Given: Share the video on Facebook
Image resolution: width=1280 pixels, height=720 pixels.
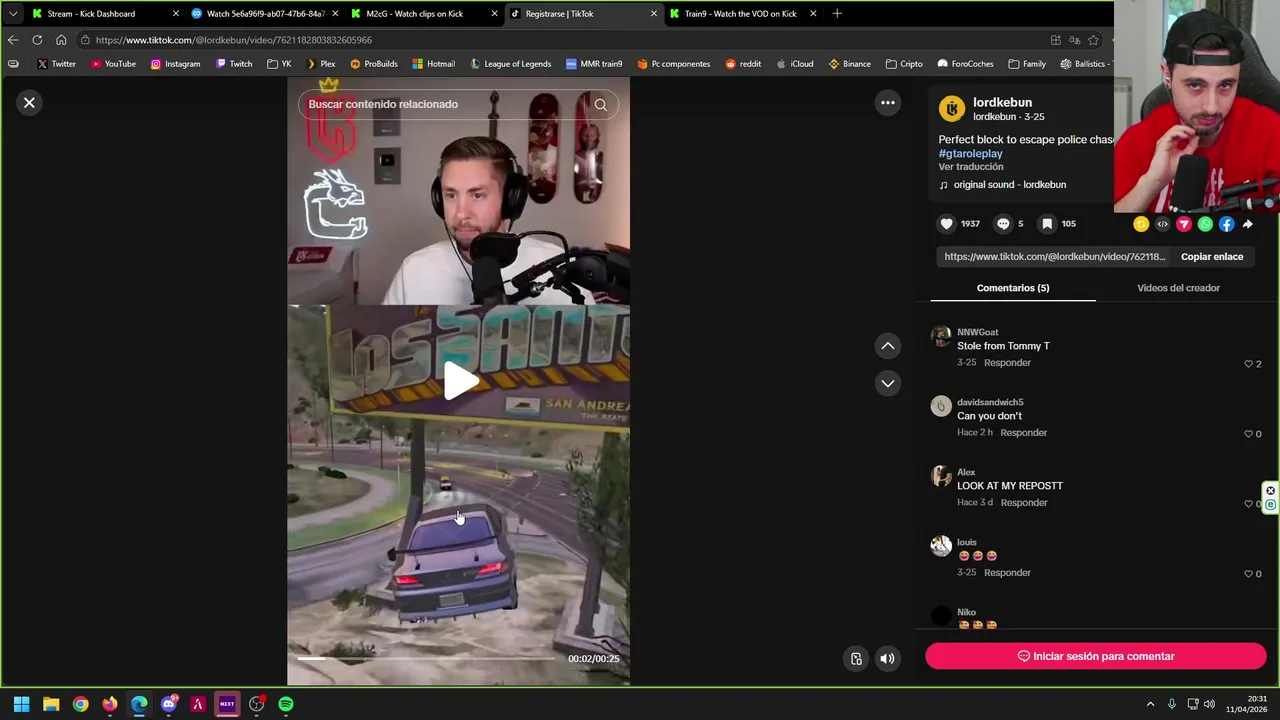Looking at the screenshot, I should click(x=1226, y=224).
